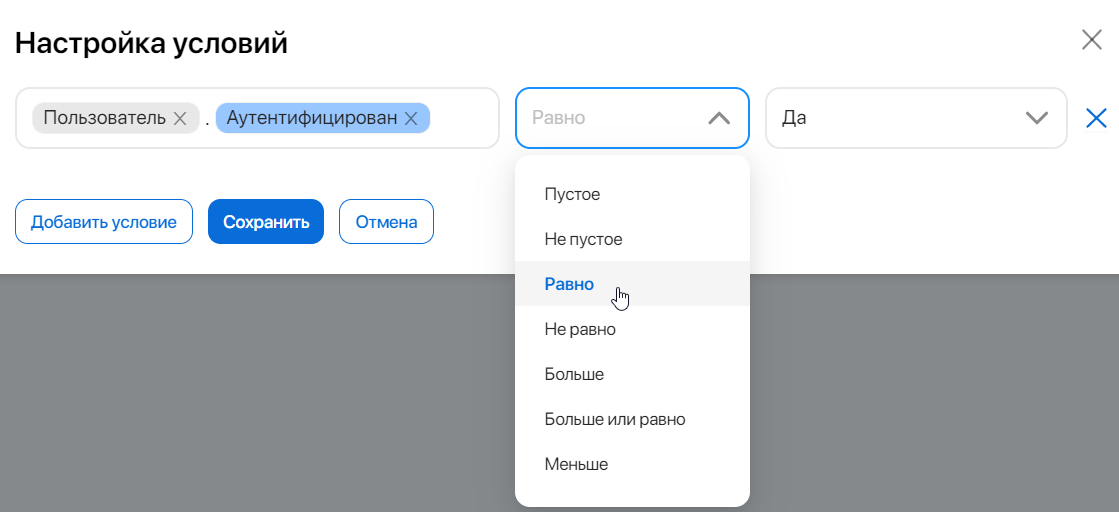
Task: Pick the highlighted Равно option
Action: [x=569, y=284]
